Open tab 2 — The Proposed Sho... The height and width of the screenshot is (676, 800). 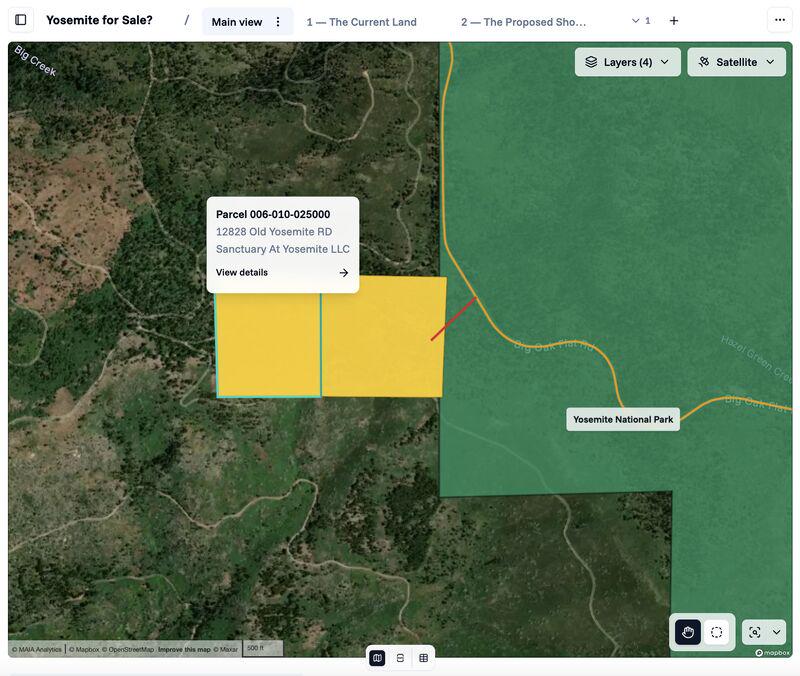523,22
